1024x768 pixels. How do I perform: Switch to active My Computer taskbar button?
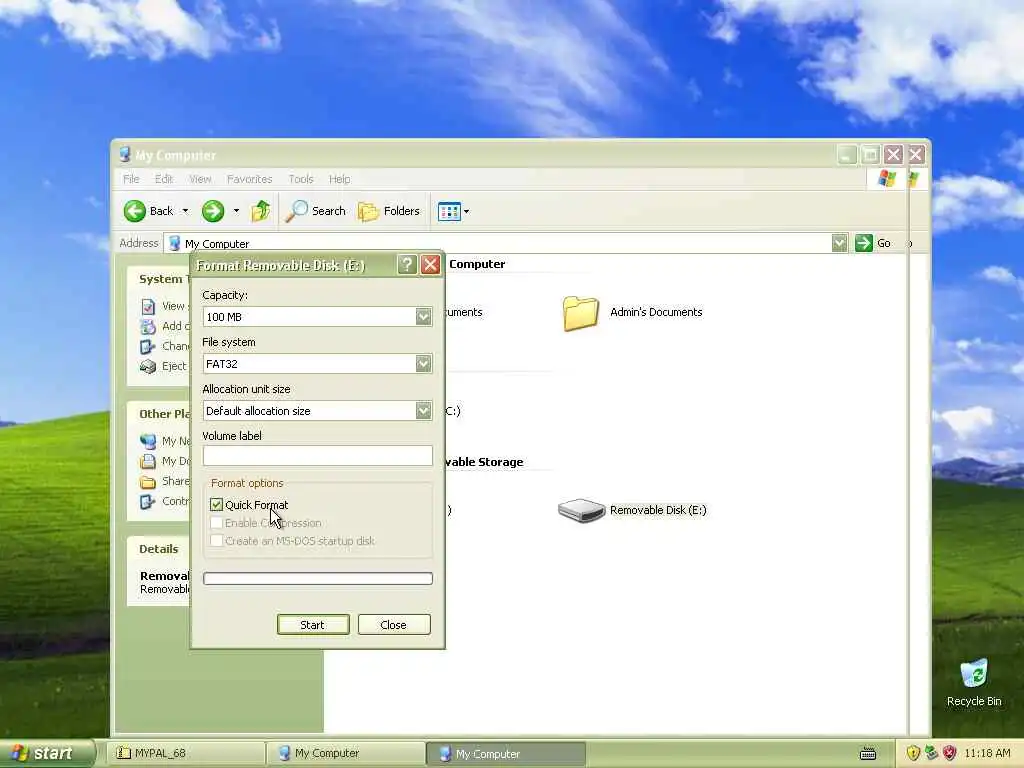click(506, 753)
